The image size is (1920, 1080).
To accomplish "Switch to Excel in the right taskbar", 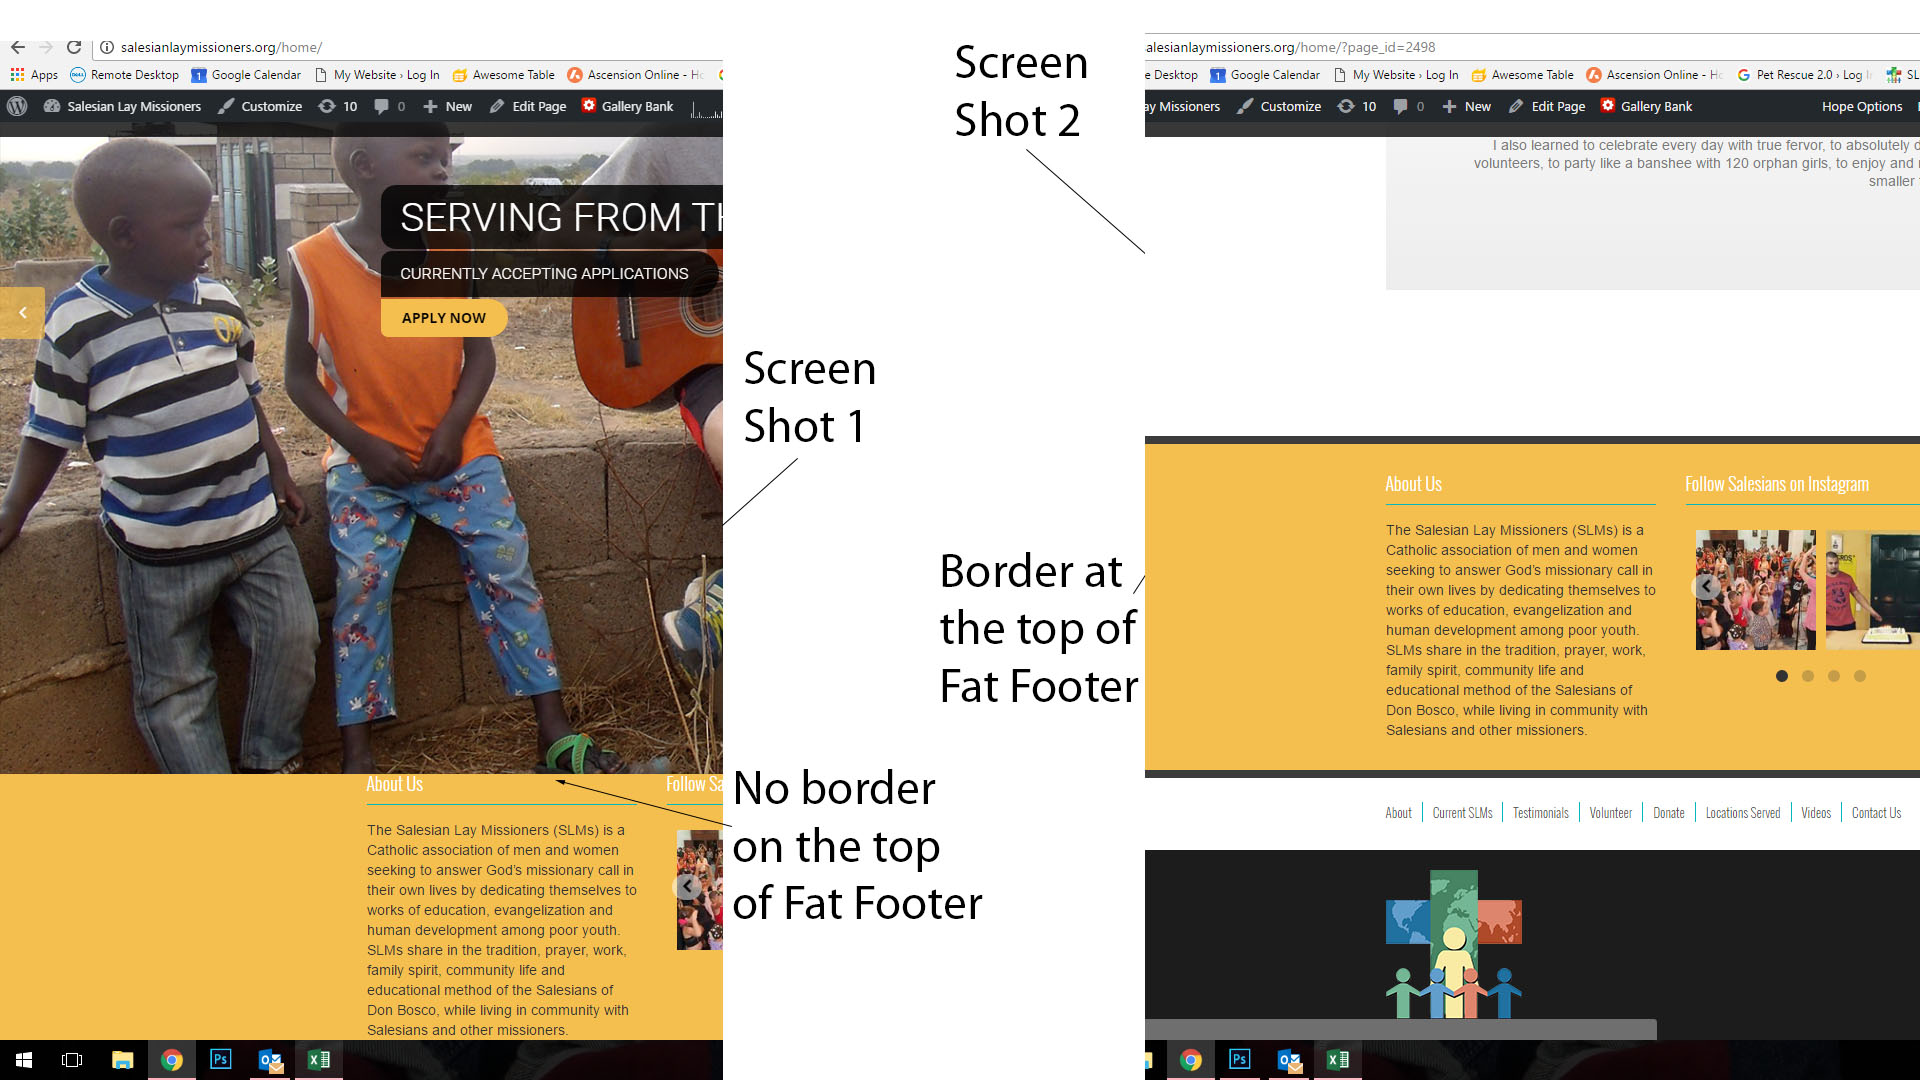I will (1338, 1060).
